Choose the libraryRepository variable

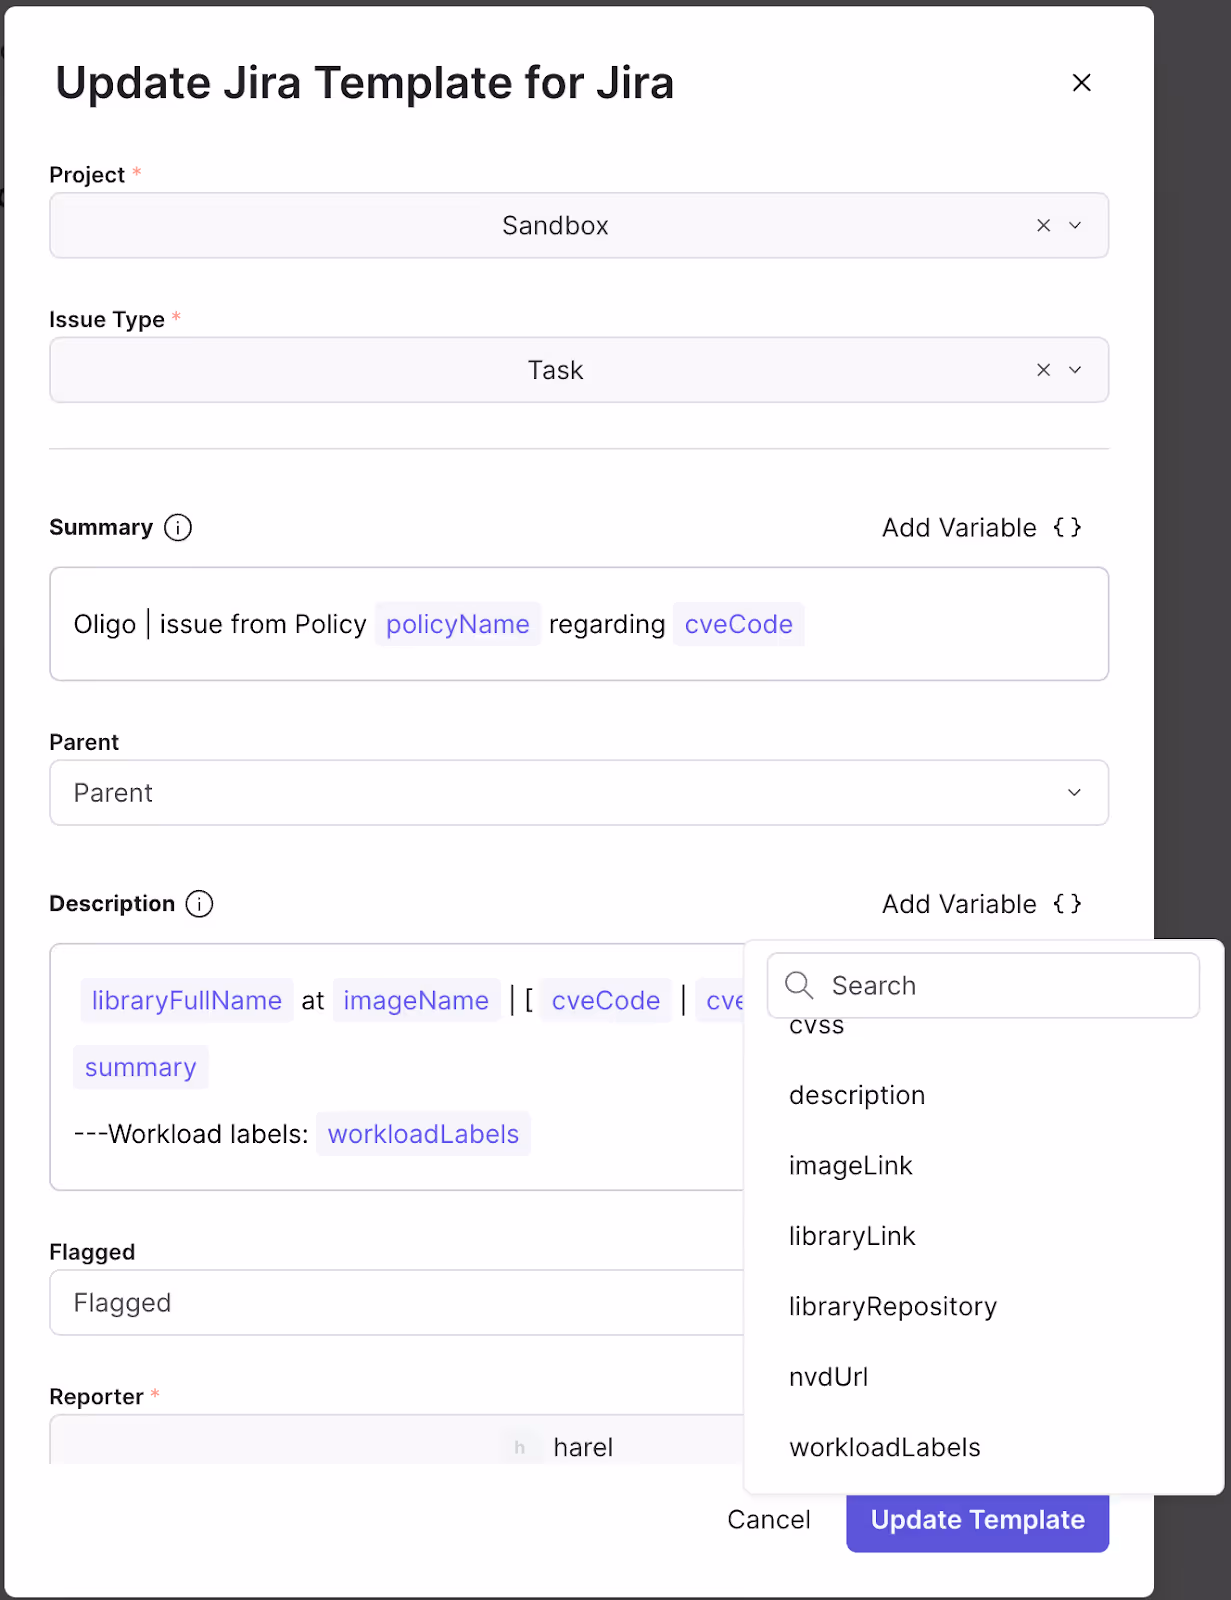tap(893, 1307)
